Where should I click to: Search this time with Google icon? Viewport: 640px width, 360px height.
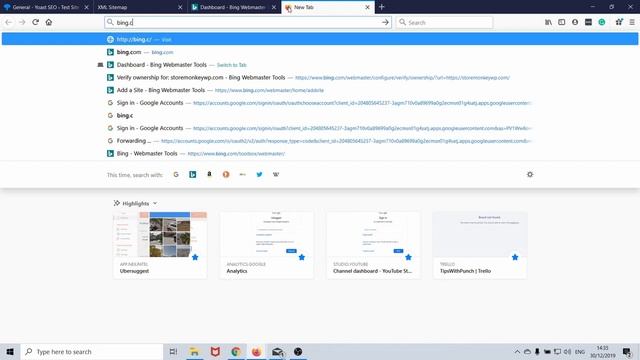point(176,174)
